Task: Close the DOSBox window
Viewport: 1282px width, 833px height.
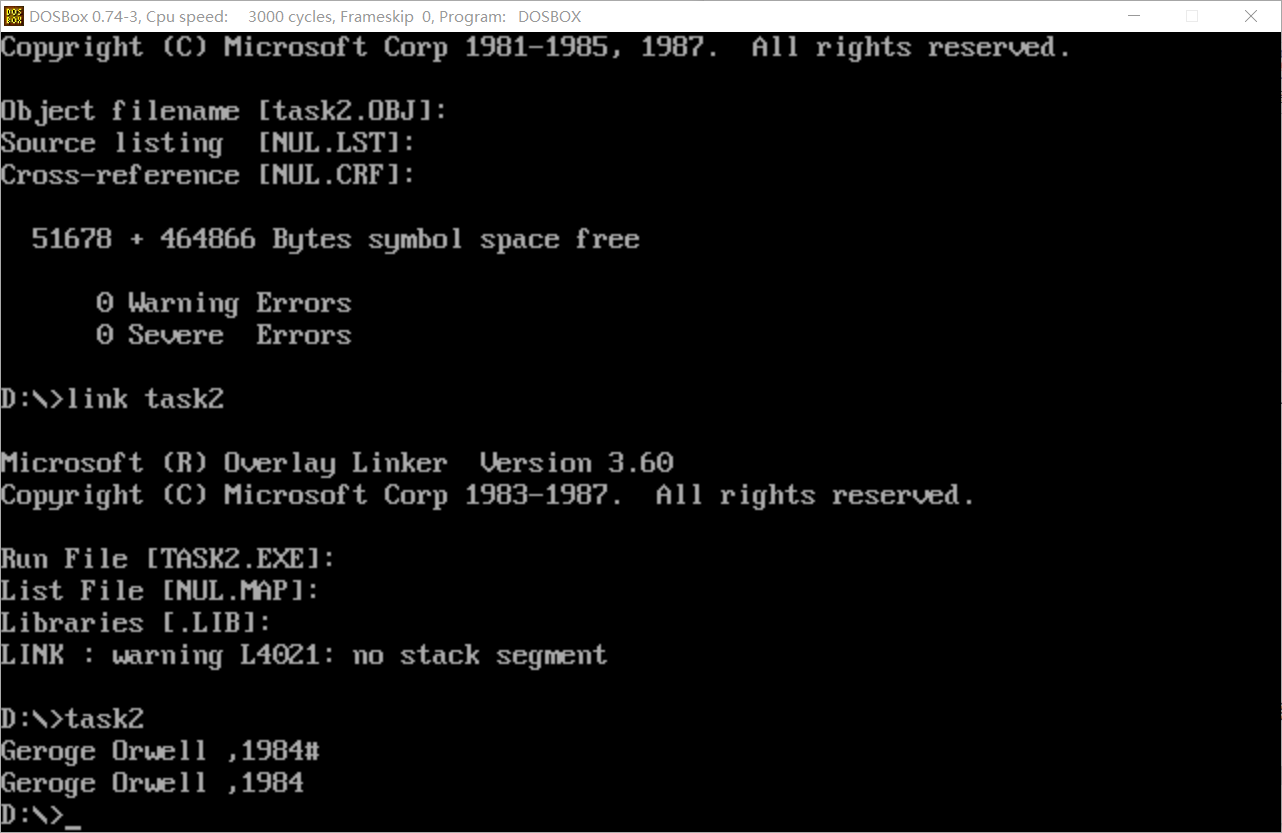Action: click(x=1251, y=16)
